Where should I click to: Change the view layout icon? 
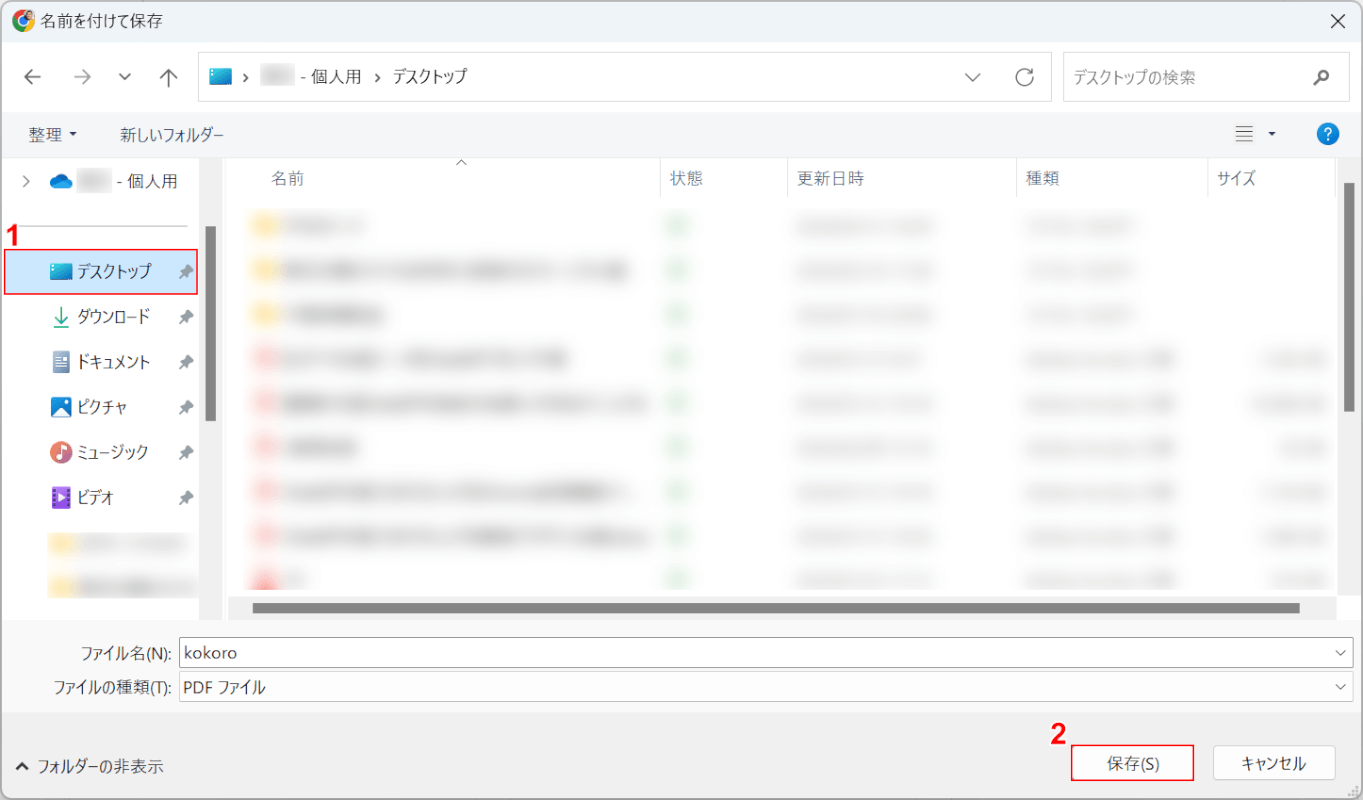pyautogui.click(x=1244, y=134)
